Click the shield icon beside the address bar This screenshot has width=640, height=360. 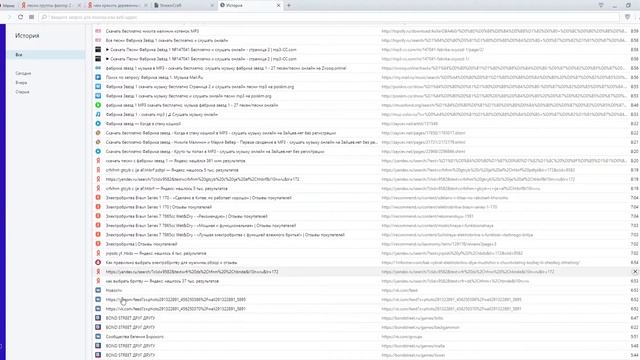(x=627, y=17)
